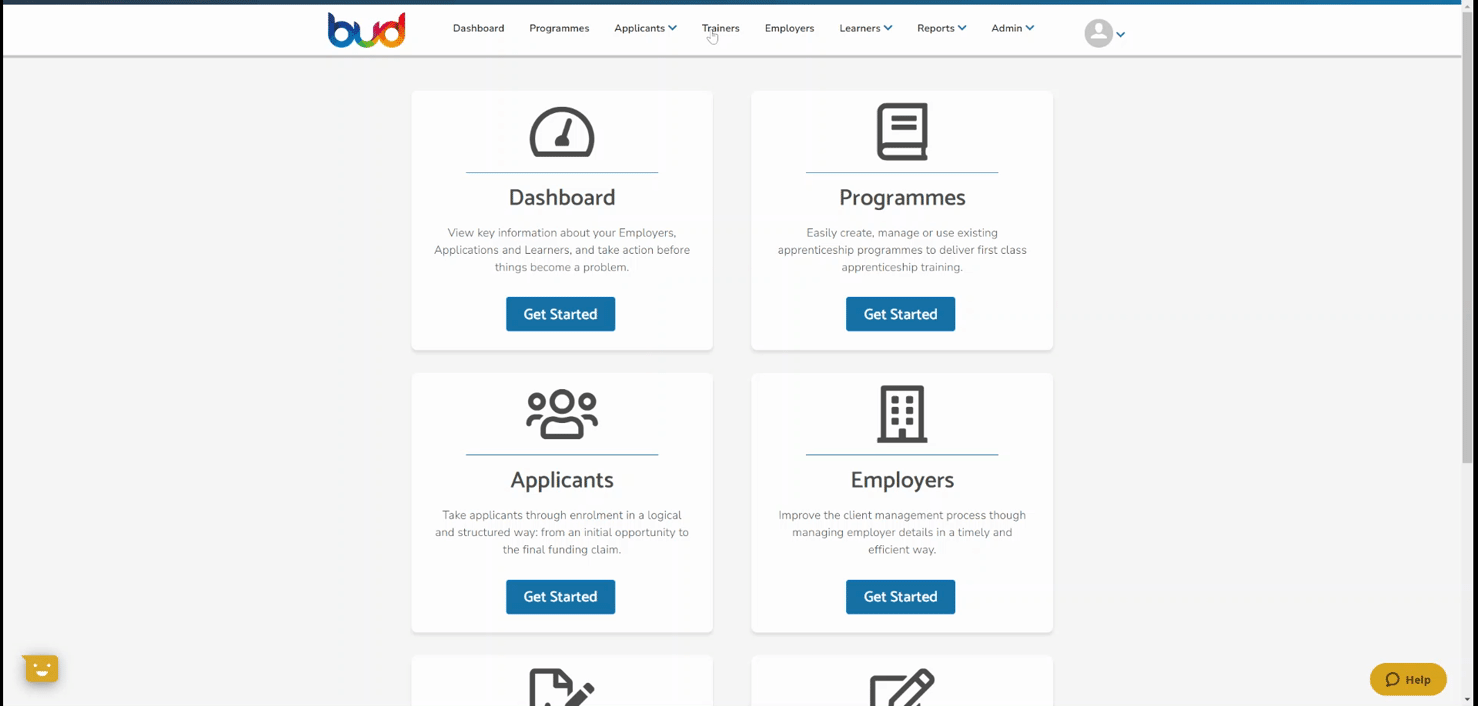Go to Trainers in the top navigation

coord(720,28)
